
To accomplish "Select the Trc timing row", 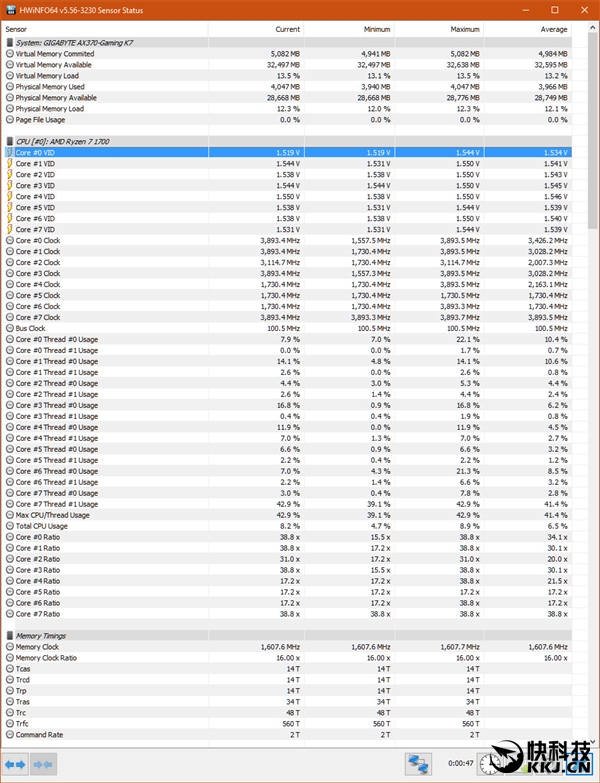I will point(287,713).
